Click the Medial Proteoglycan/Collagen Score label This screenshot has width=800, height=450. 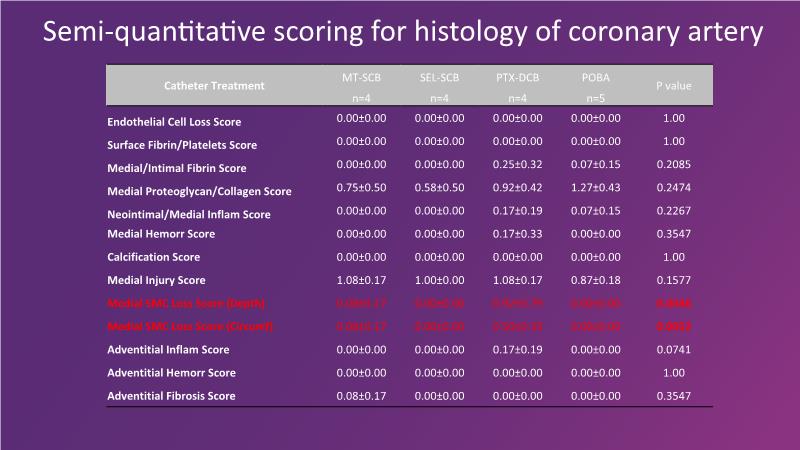click(x=199, y=191)
